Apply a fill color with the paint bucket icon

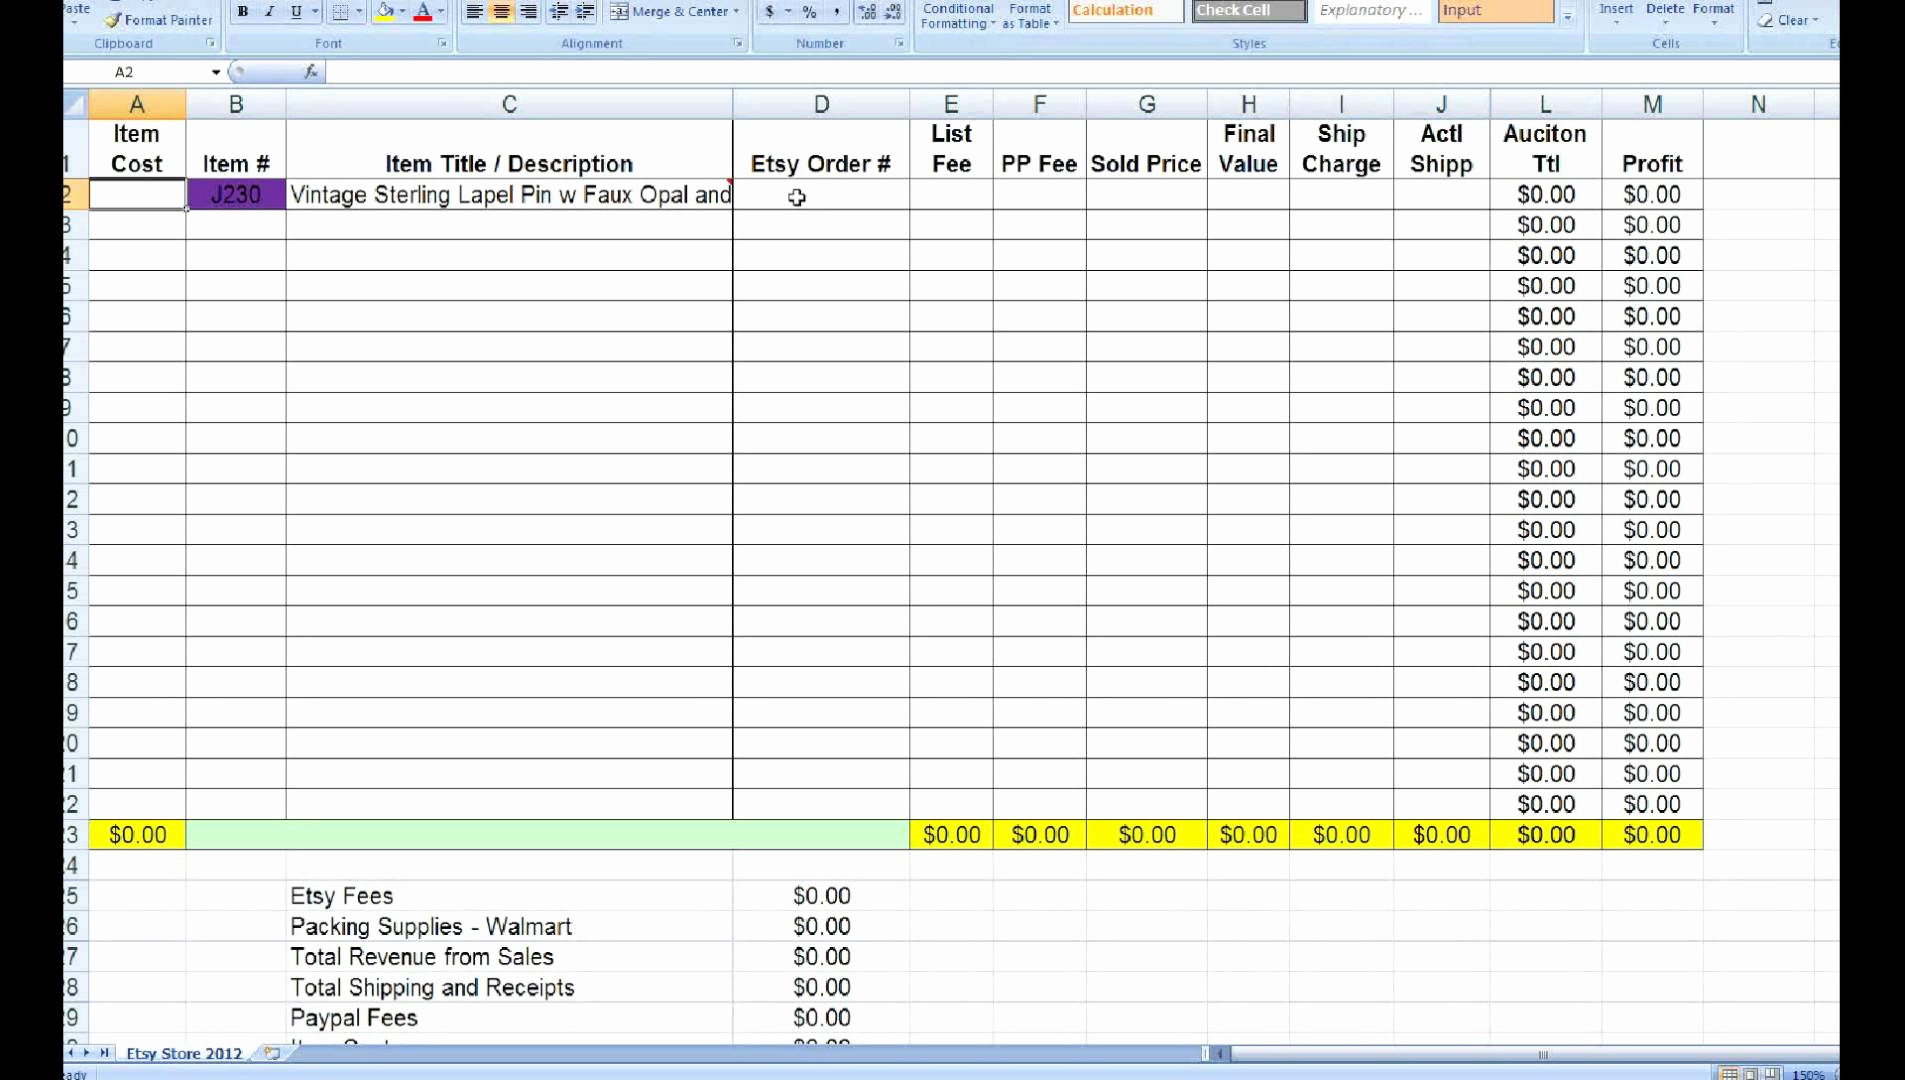[x=387, y=11]
